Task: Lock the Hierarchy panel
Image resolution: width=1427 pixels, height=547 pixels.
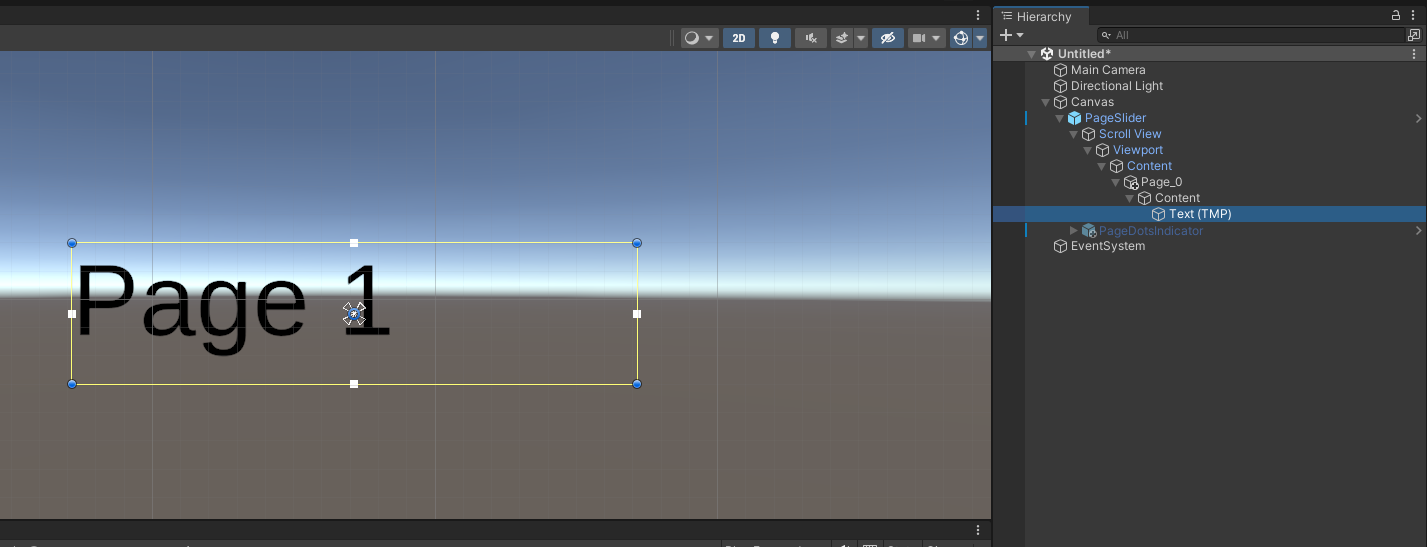Action: coord(1396,16)
